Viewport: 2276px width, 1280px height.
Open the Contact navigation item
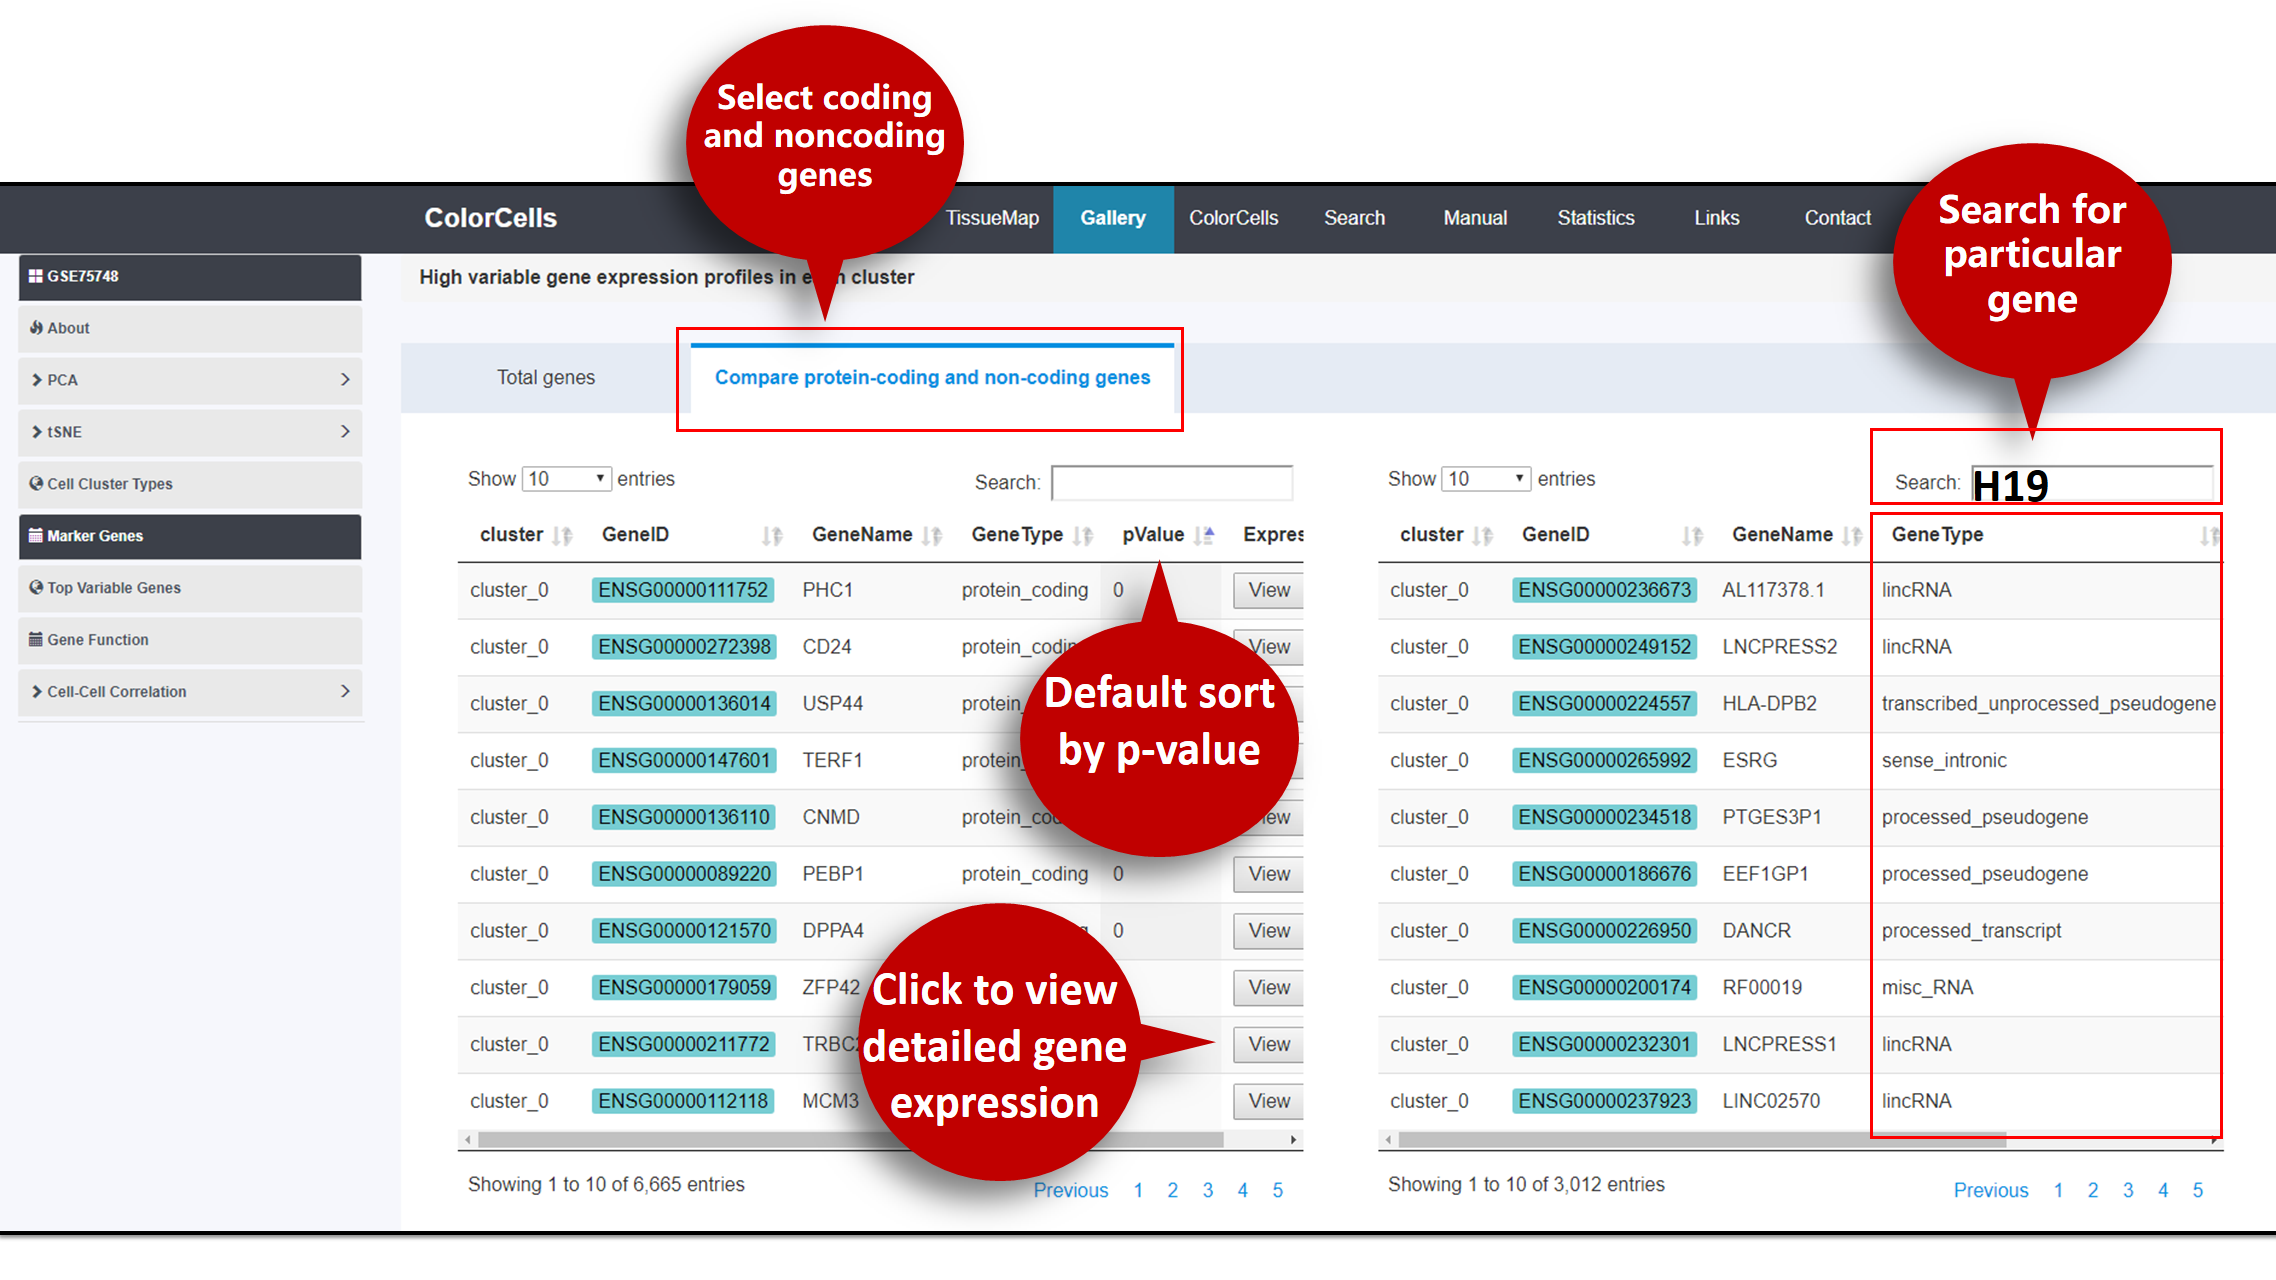(x=1837, y=218)
